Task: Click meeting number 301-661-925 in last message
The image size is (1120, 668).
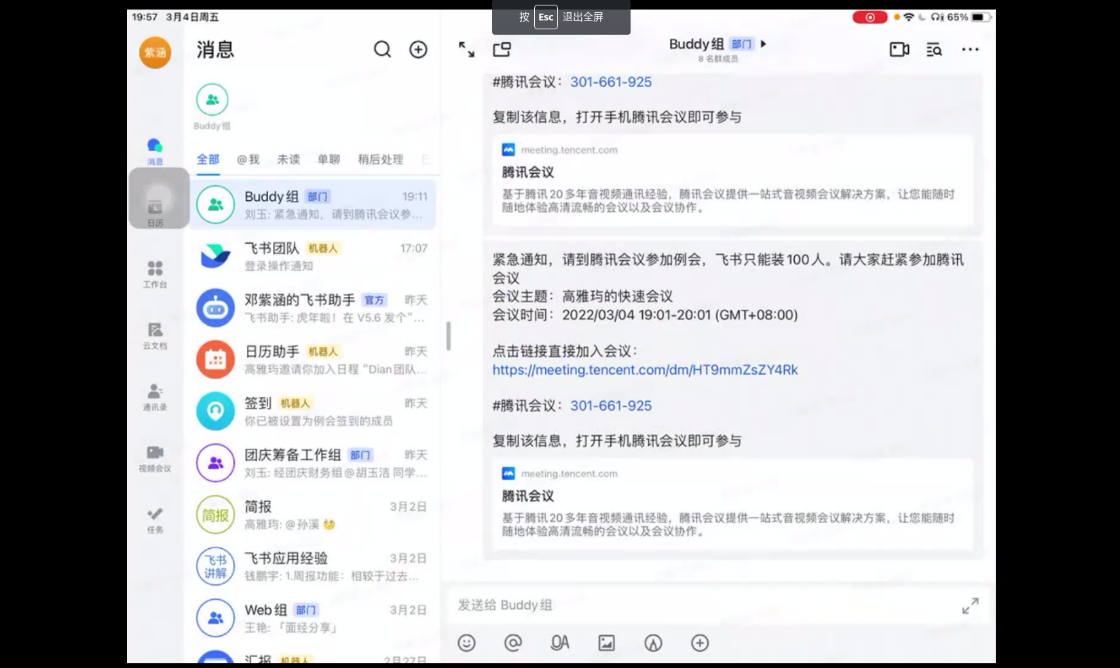Action: pos(611,405)
